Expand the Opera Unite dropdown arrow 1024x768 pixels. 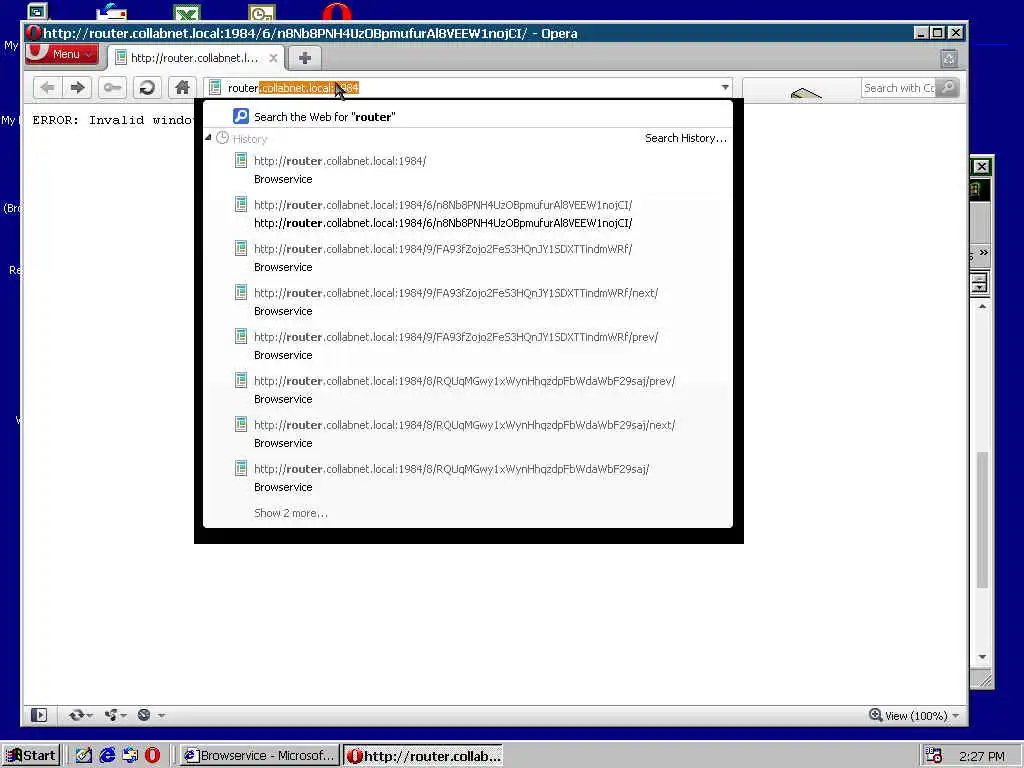point(123,716)
